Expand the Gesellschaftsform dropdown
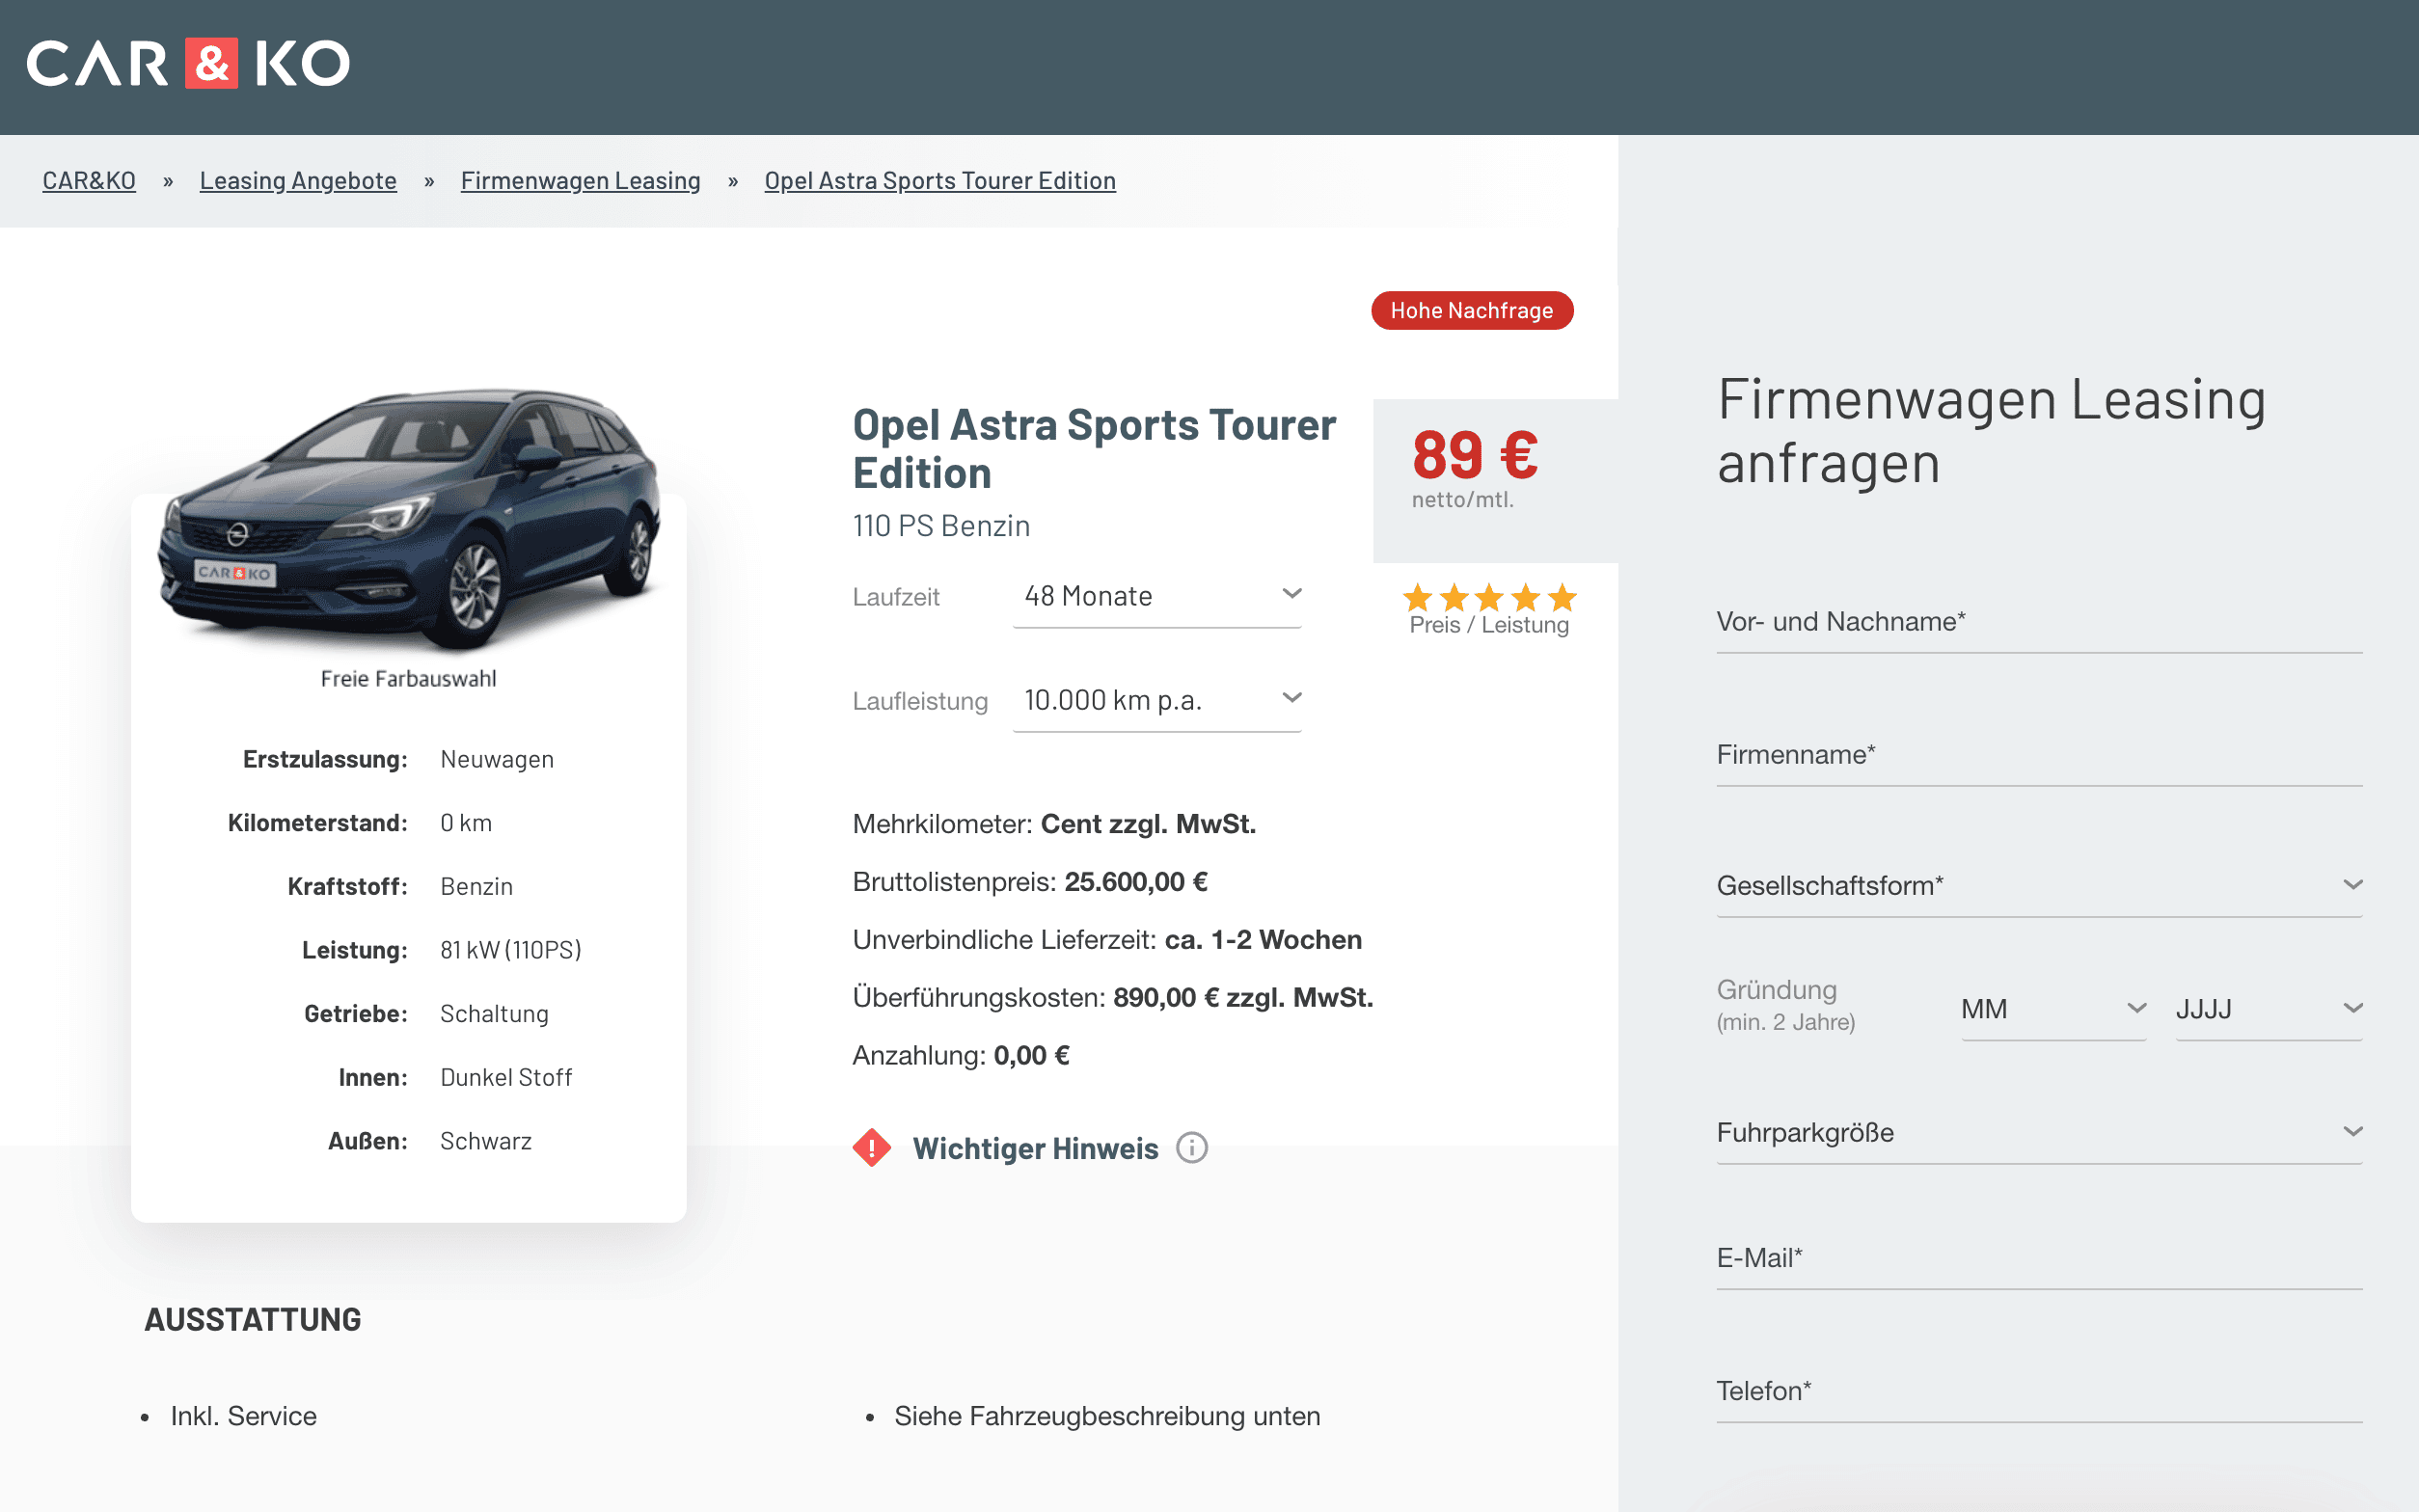Screen dimensions: 2419x1512 pos(2039,886)
